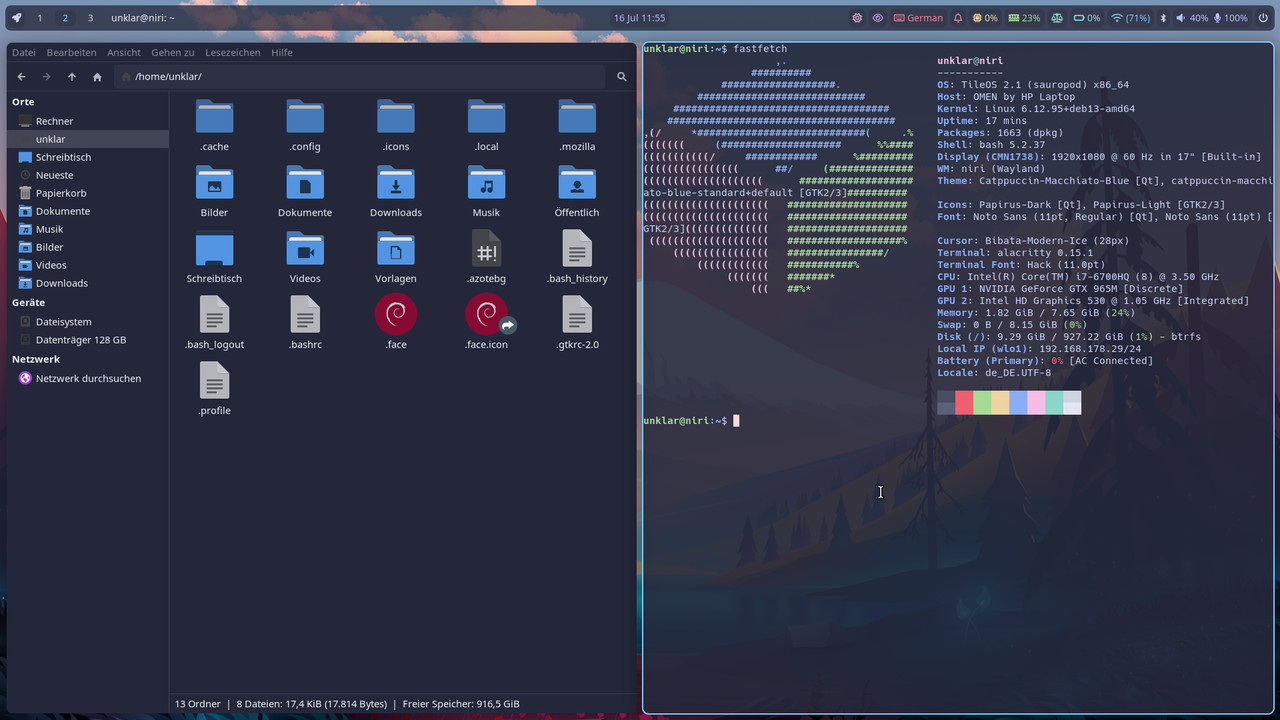Click the search magnifier in file manager
Viewport: 1280px width, 720px height.
(622, 77)
